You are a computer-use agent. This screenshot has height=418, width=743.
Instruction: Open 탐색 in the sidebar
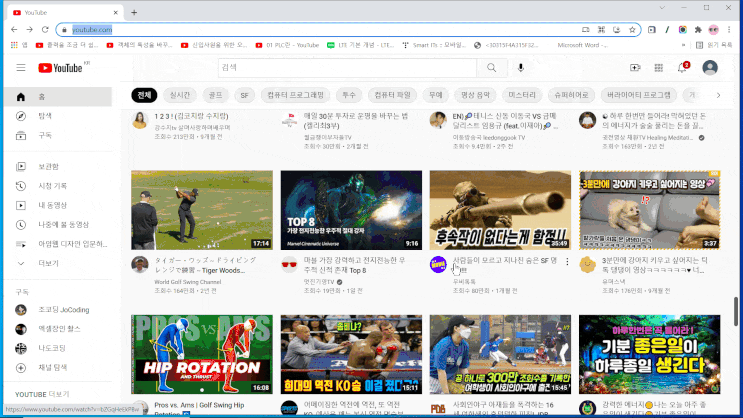[58, 116]
